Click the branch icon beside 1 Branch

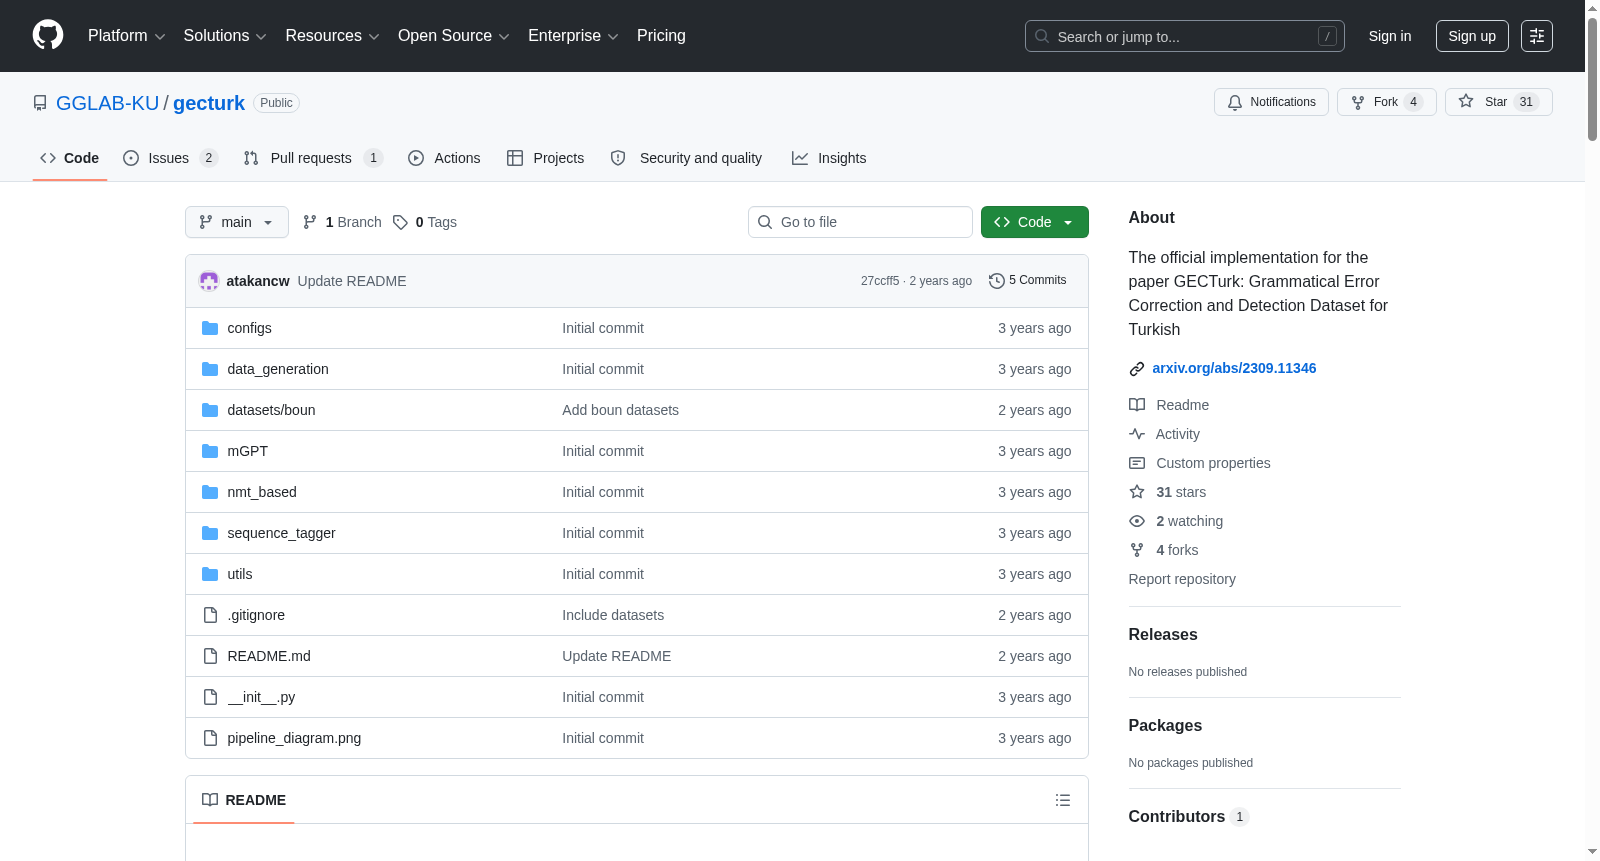coord(310,222)
